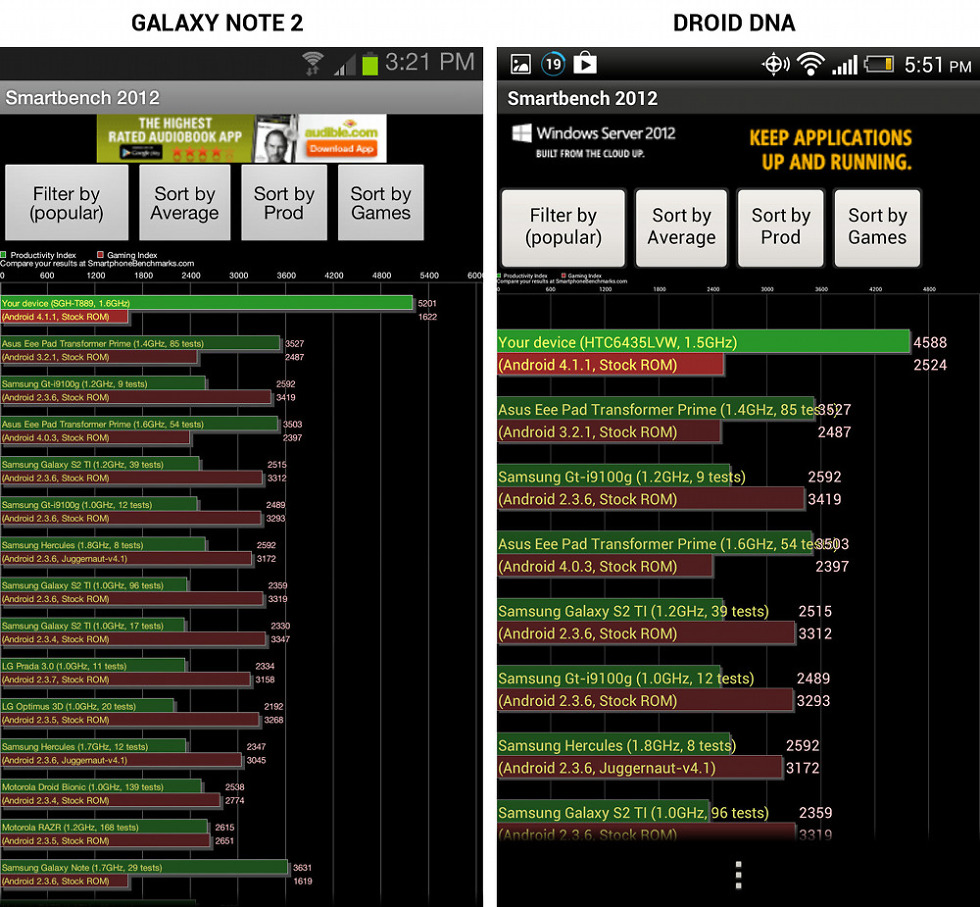Tap the green battery icon on Galaxy Note 2
Screen dimensions: 980x907
[370, 64]
